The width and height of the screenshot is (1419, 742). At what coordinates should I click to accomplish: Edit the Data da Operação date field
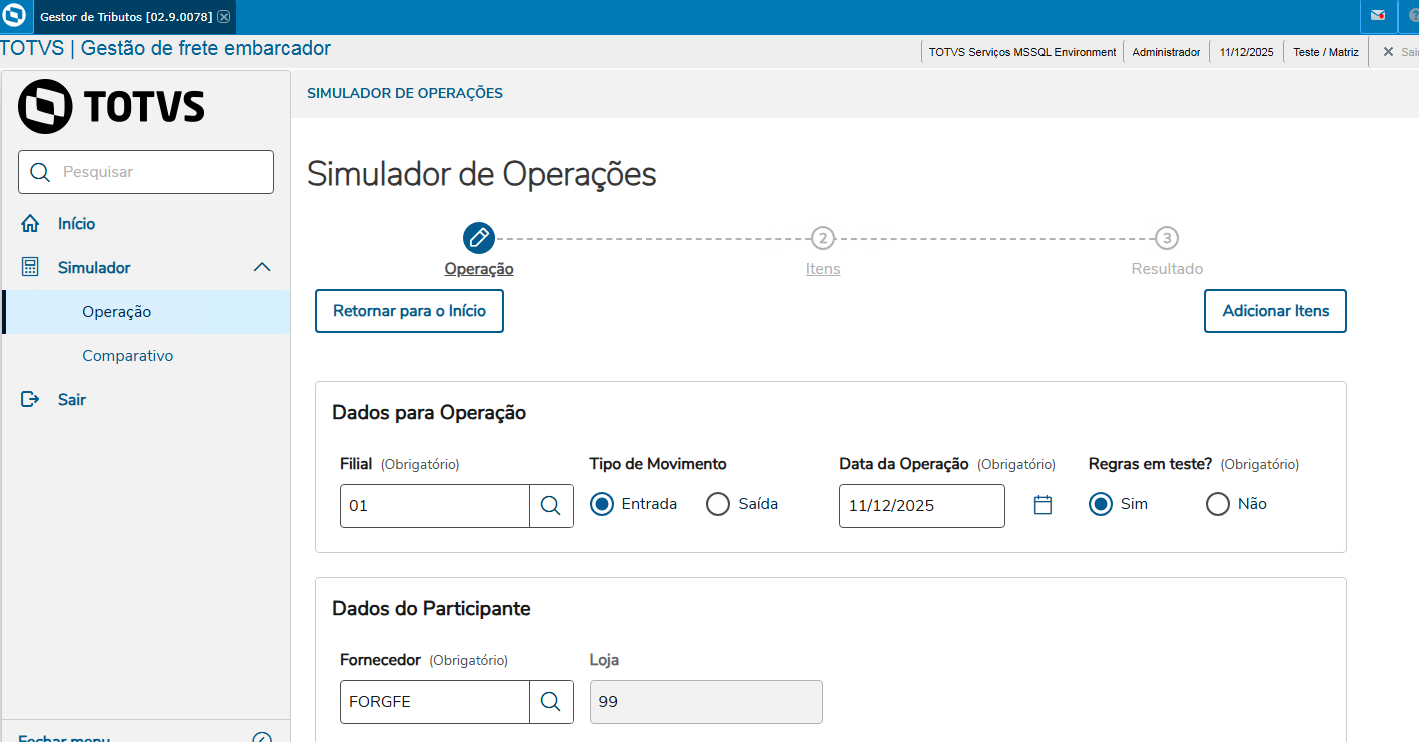tap(922, 506)
